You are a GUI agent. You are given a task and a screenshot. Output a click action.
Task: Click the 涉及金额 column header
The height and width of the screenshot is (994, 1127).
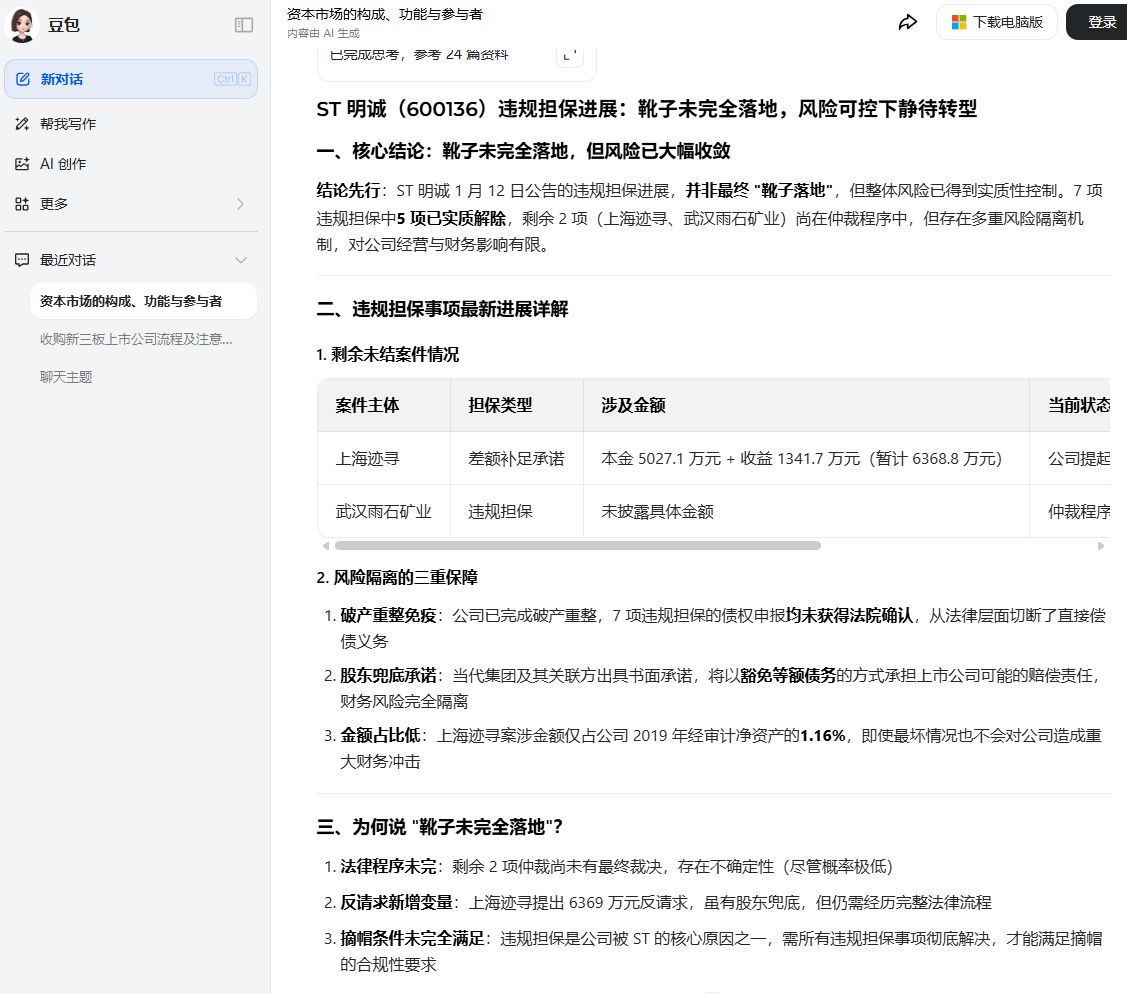806,405
